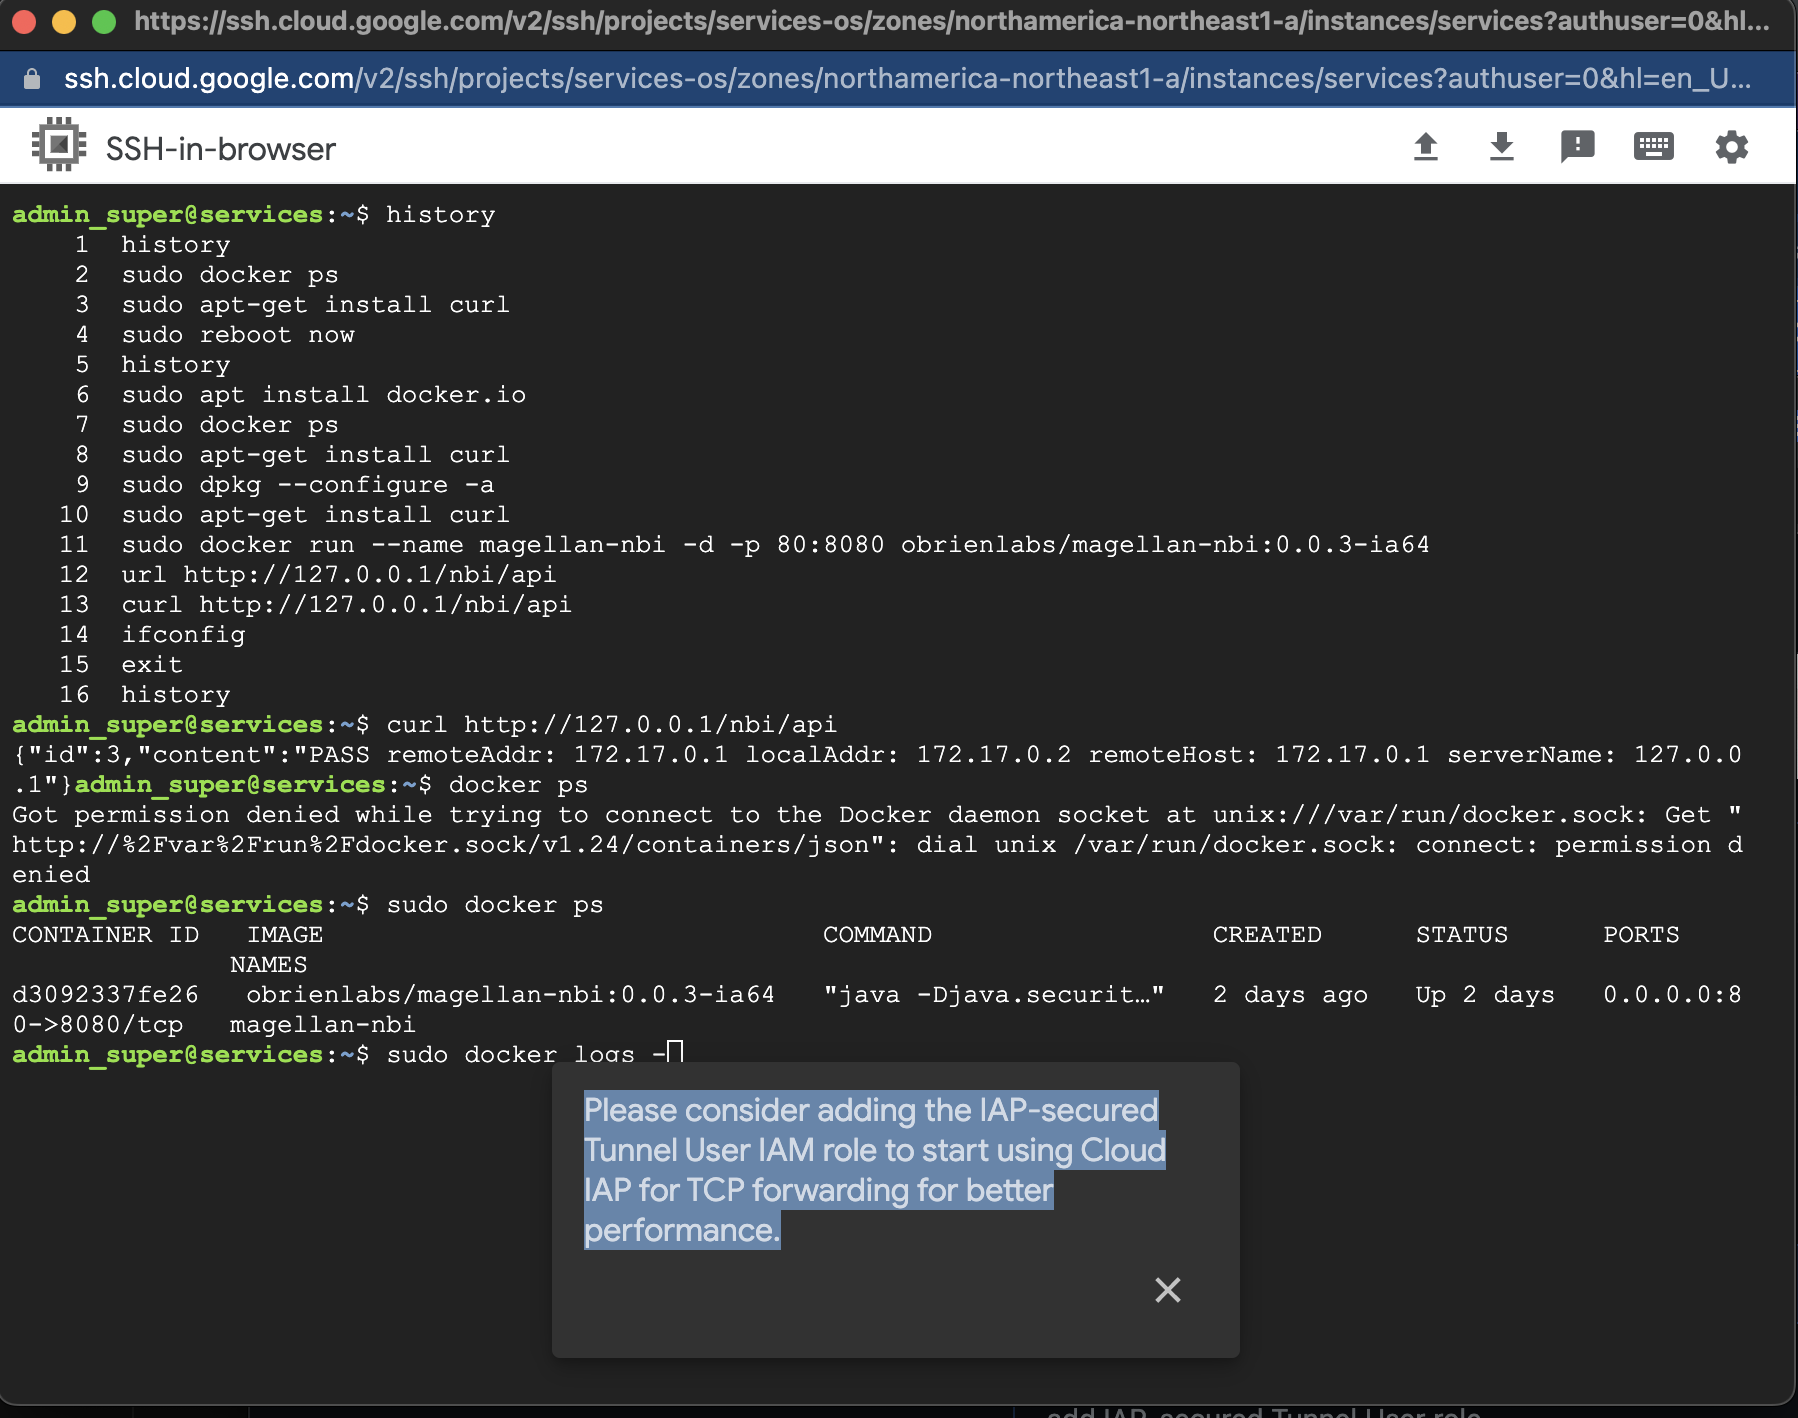Click the download file icon
This screenshot has height=1418, width=1798.
click(x=1503, y=146)
